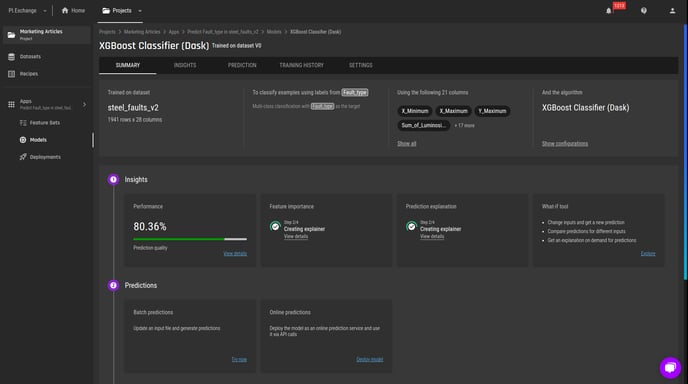The height and width of the screenshot is (384, 688).
Task: Click the Trained on dataset V0 label
Action: click(x=236, y=46)
